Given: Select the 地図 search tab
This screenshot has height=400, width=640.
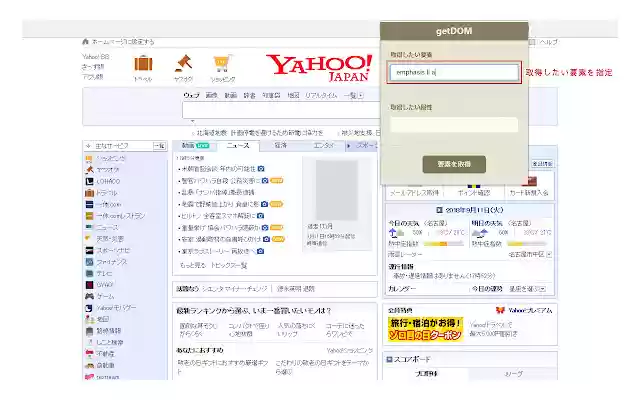Looking at the screenshot, I should coord(293,96).
